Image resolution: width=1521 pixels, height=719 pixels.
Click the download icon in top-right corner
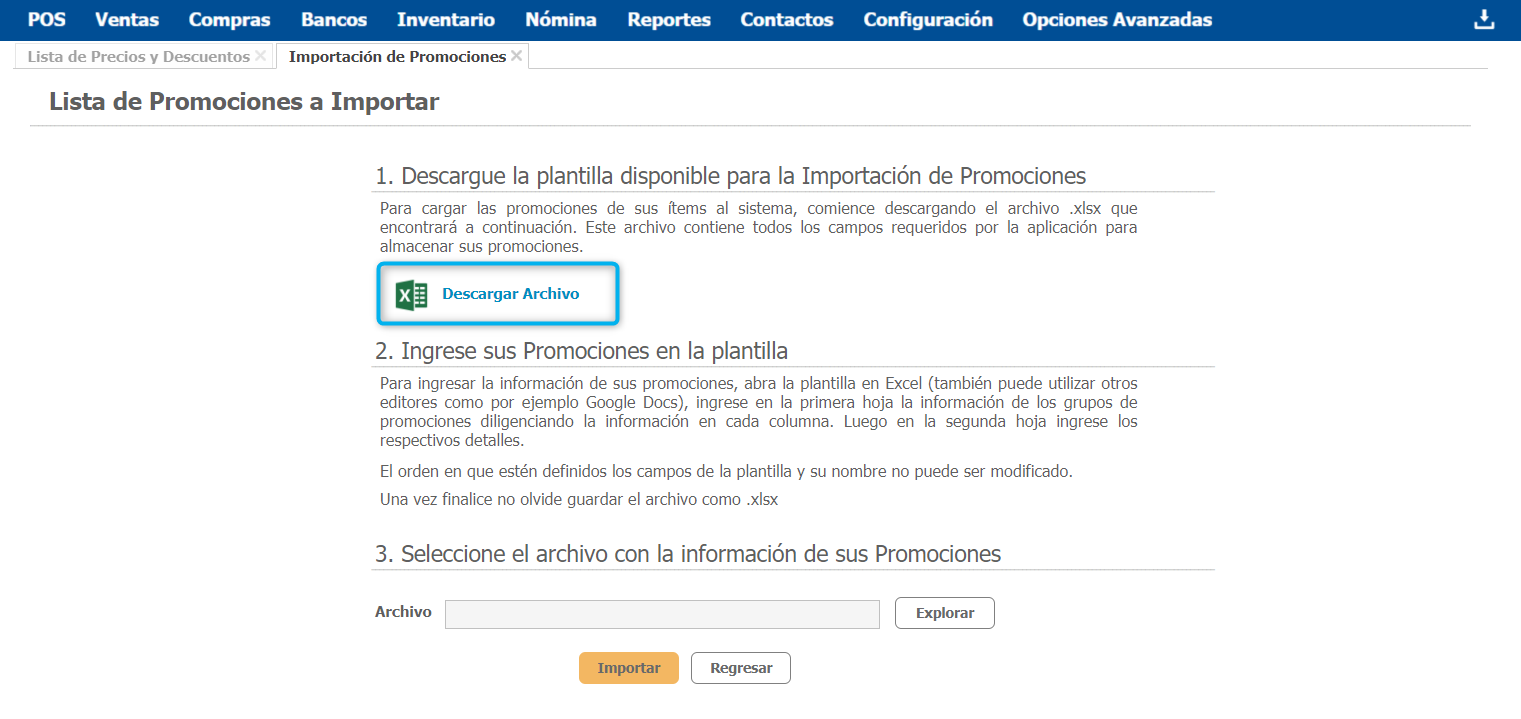coord(1484,20)
